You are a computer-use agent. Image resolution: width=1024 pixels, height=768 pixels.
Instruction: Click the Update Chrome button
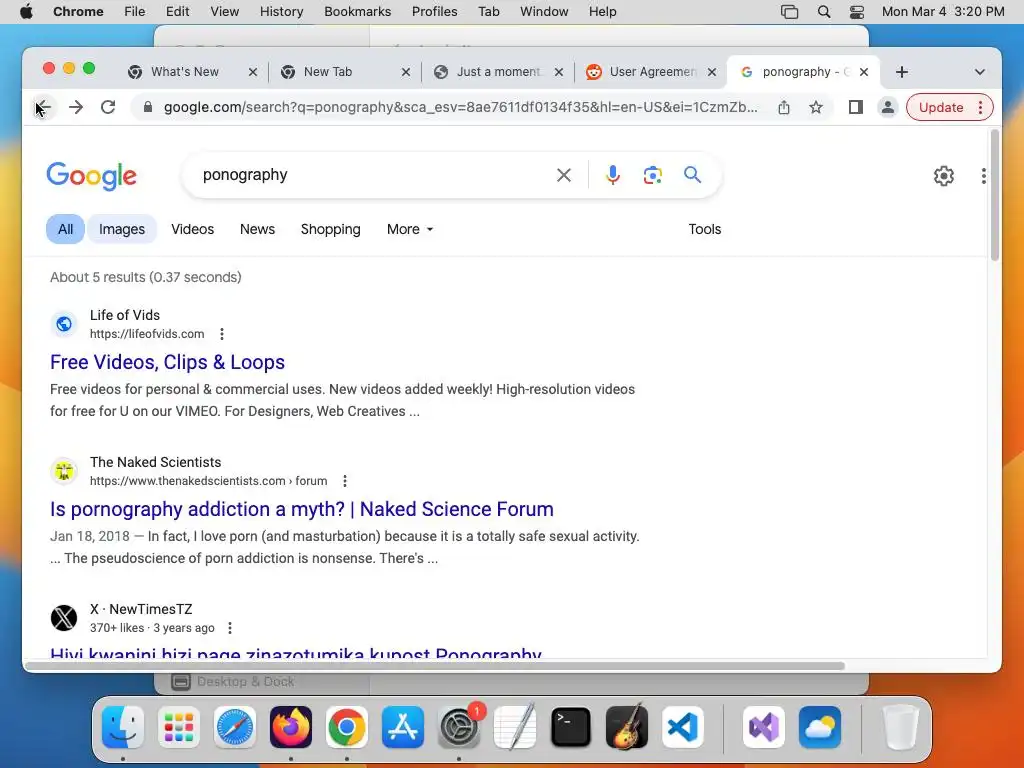tap(941, 107)
